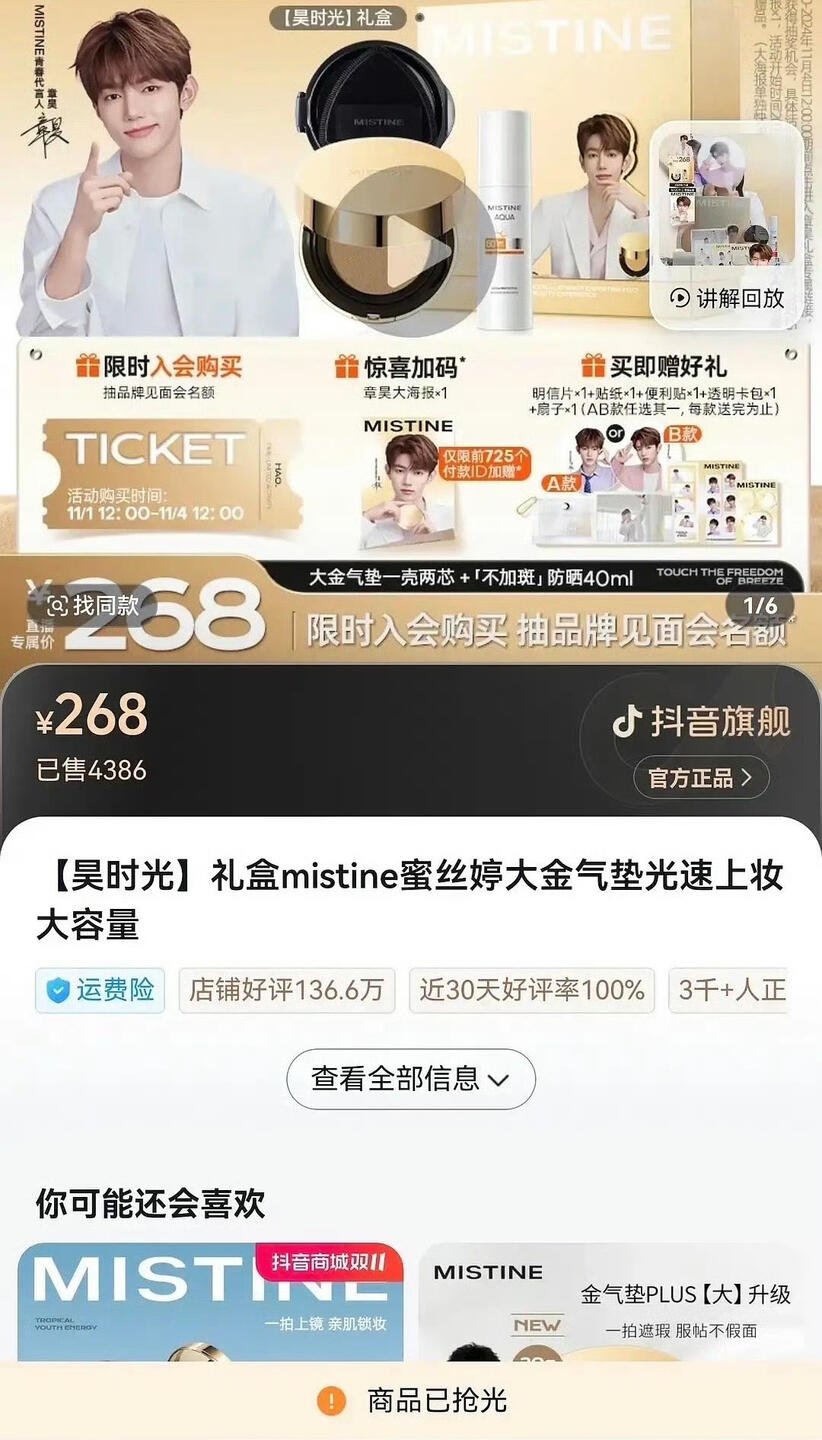The image size is (822, 1440).
Task: Click the orange warning icon beside 商品已抢光
Action: (331, 1401)
